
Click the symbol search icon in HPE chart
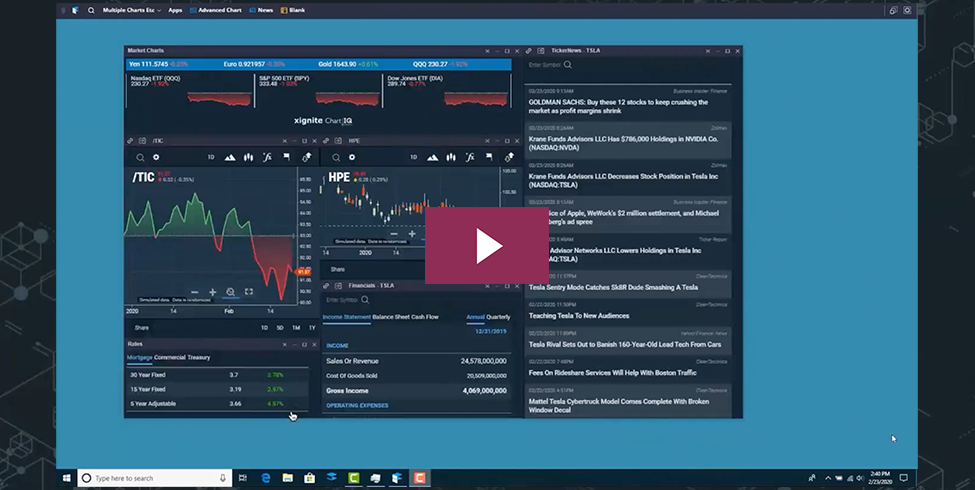336,157
